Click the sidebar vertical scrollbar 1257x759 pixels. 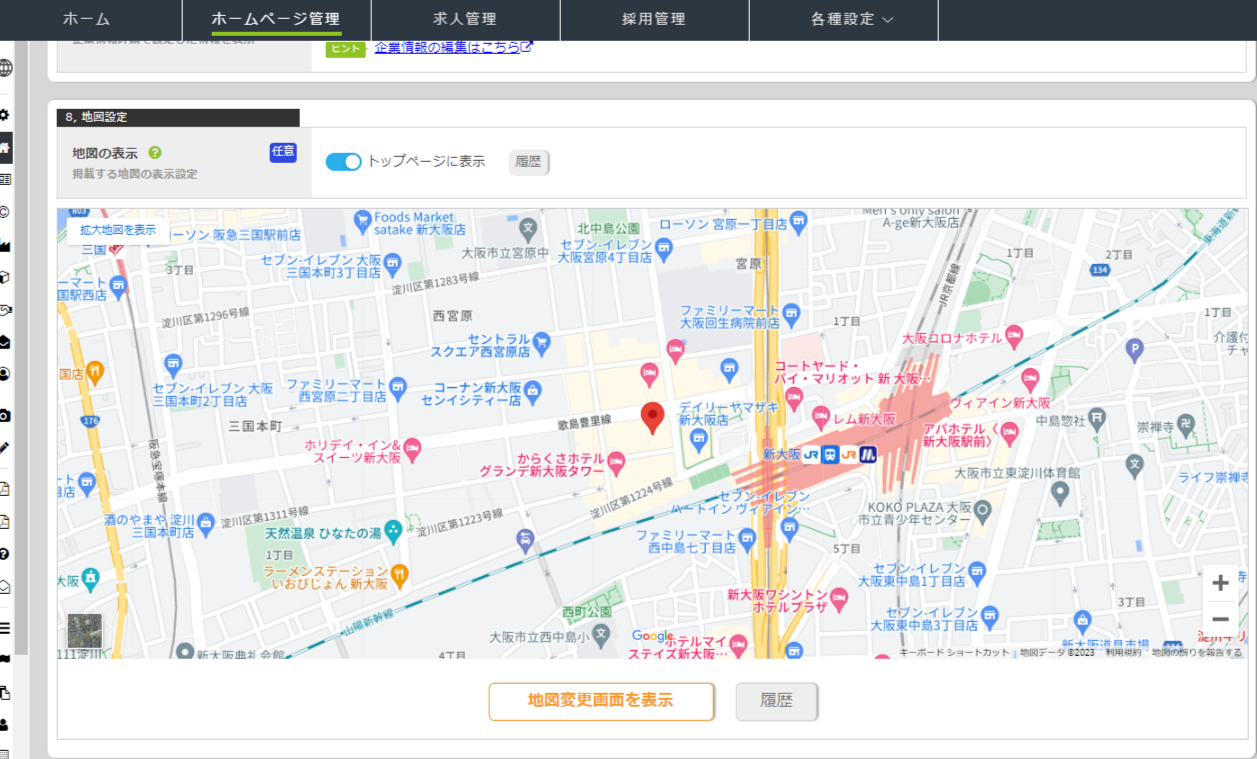(x=21, y=350)
